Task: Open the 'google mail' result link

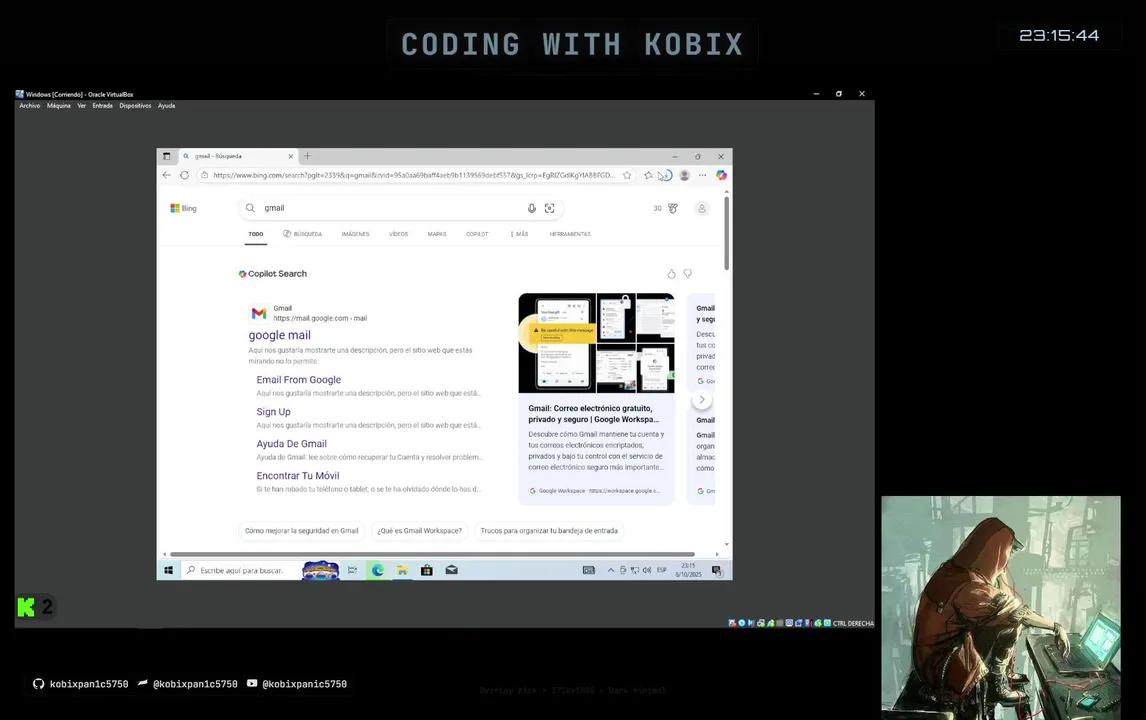Action: pyautogui.click(x=279, y=335)
